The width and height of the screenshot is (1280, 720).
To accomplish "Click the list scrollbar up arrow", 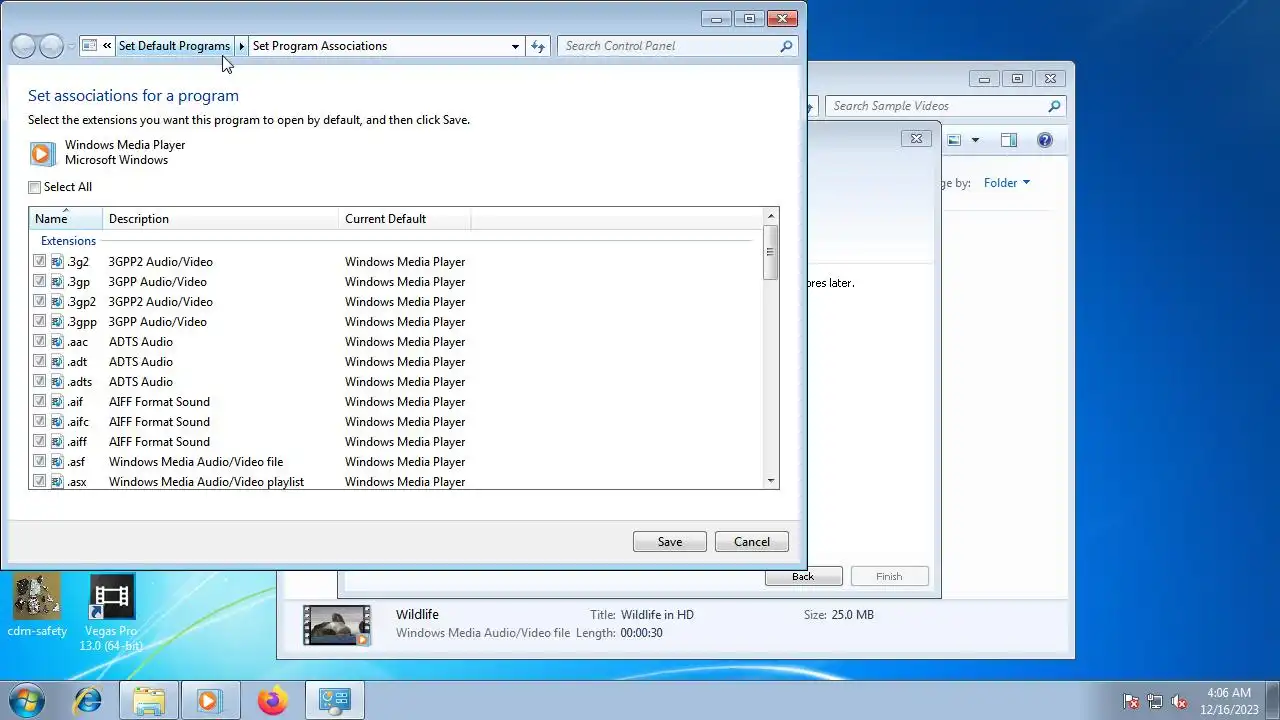I will tap(770, 216).
